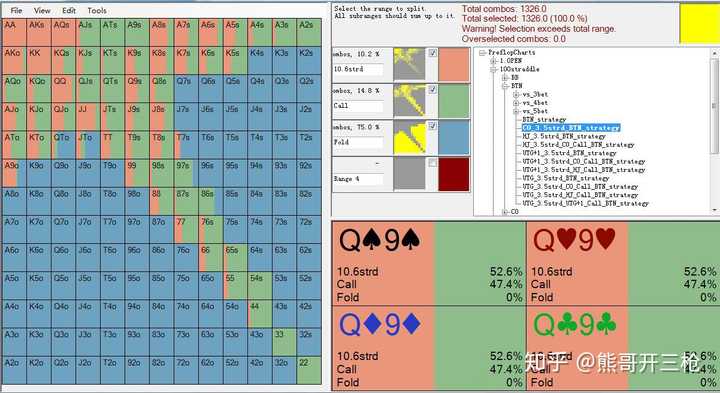The image size is (720, 393).
Task: Click the 10.6strd range name field
Action: coord(358,69)
